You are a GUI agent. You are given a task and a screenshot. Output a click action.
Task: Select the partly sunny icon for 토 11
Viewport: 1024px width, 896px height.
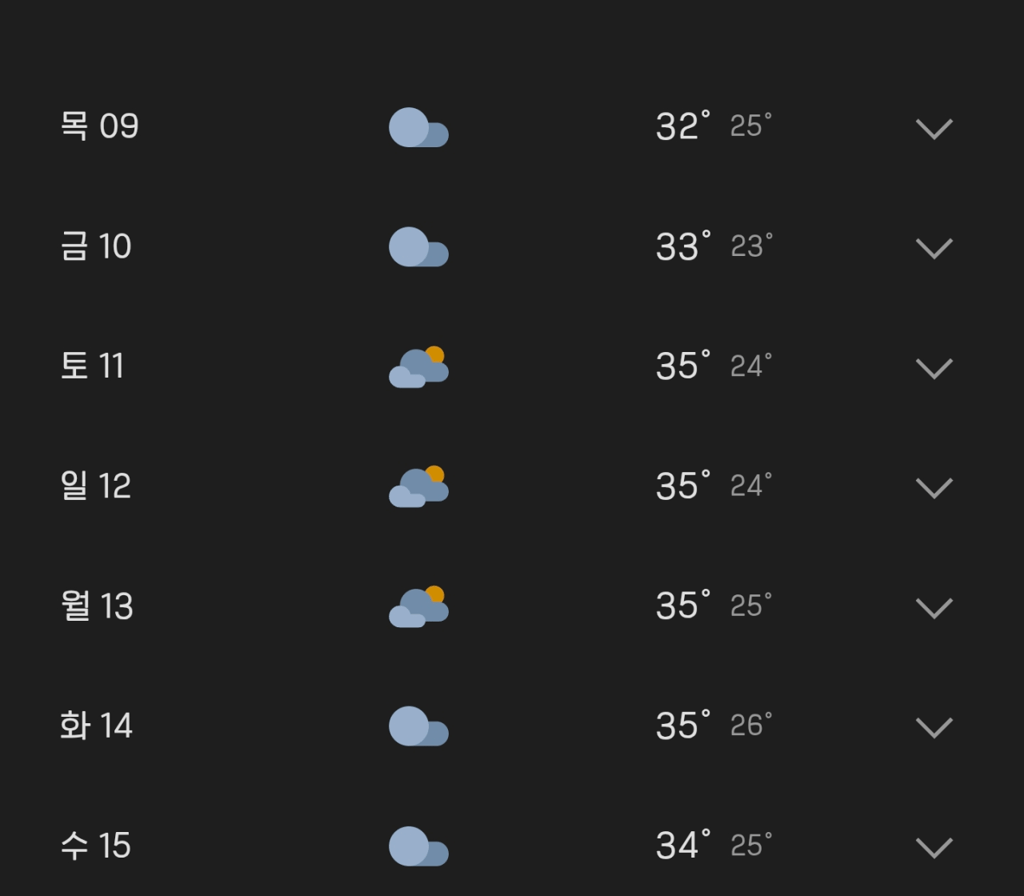tap(419, 367)
